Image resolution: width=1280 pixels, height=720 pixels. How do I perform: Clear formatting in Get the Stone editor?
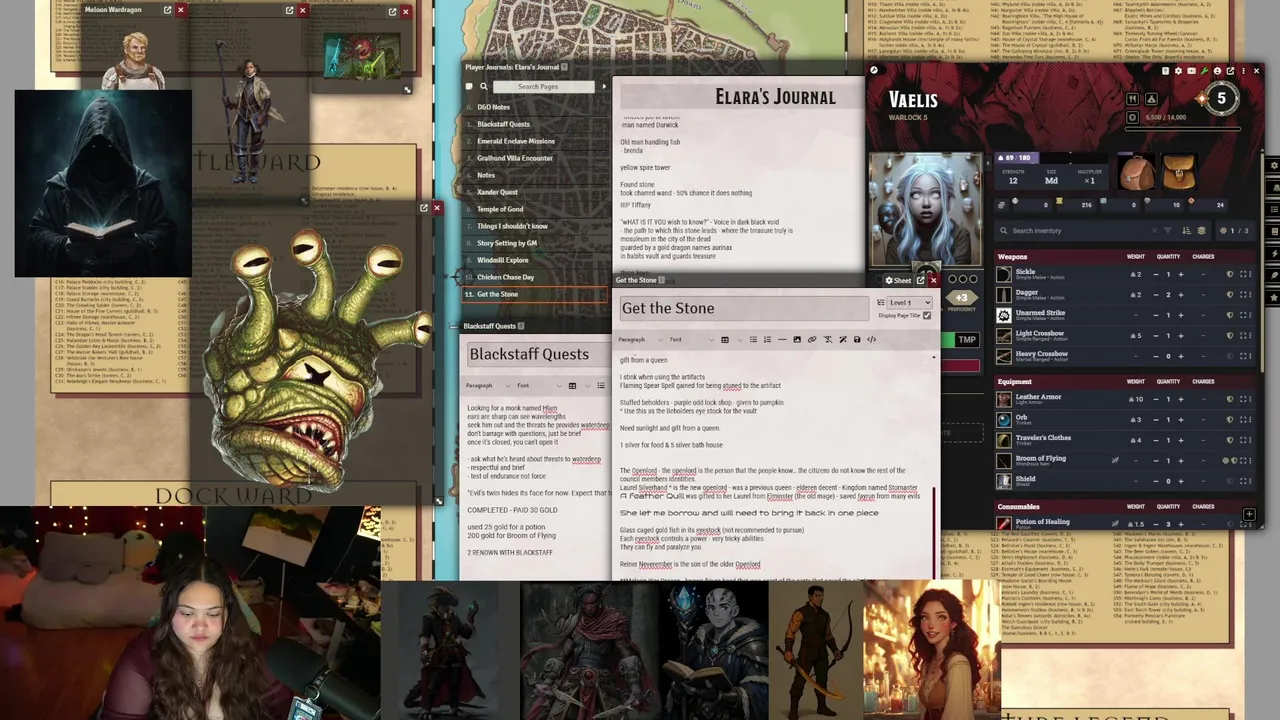(827, 339)
